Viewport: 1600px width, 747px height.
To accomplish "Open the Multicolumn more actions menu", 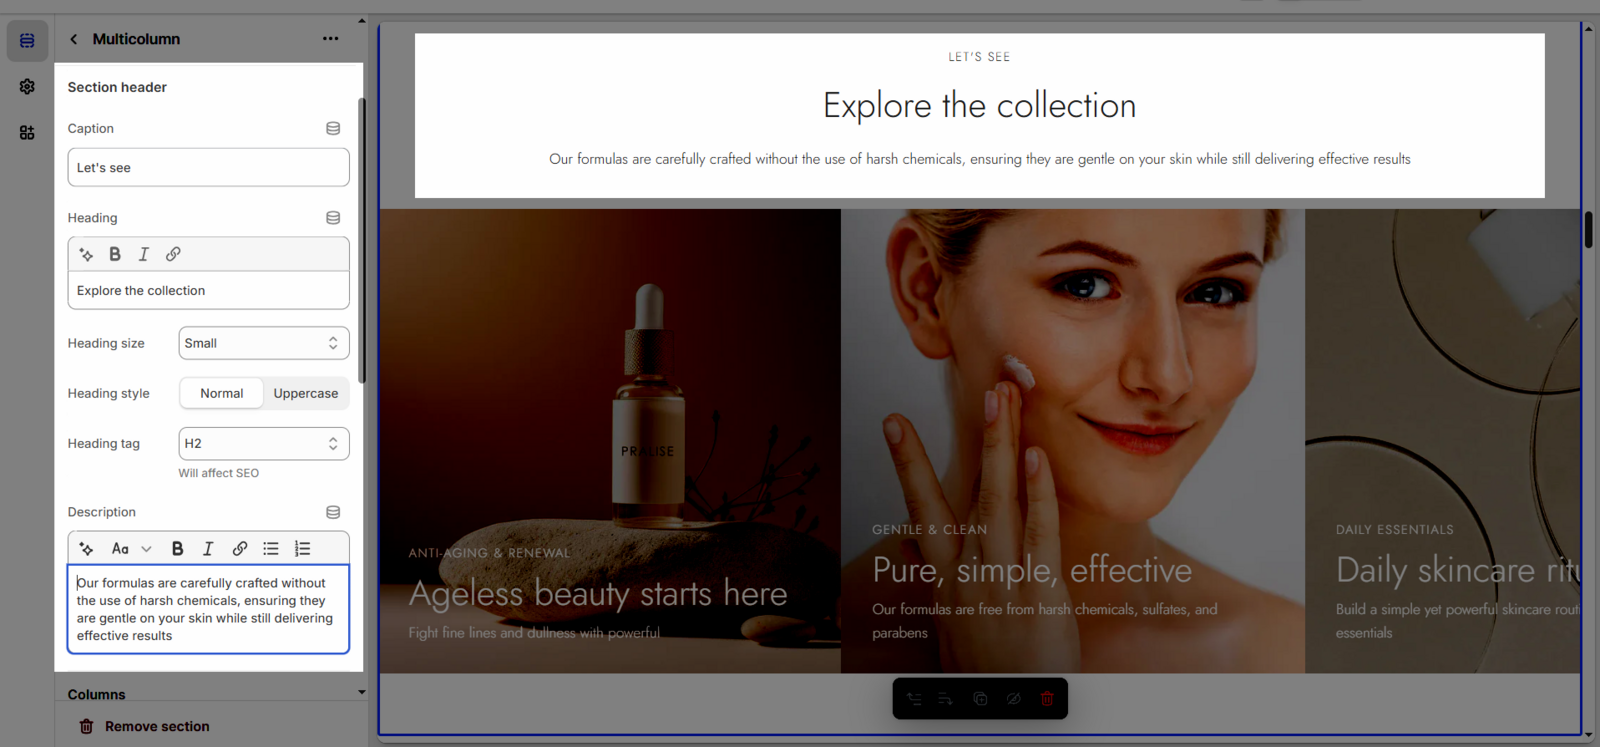I will [x=330, y=39].
